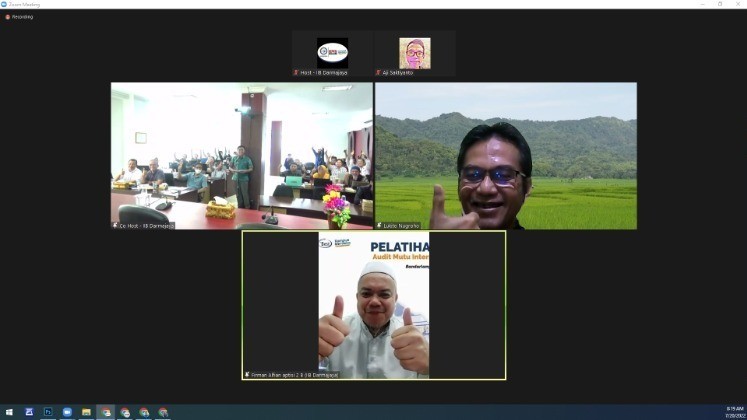Click the Zoom icon in the taskbar
This screenshot has height=420, width=747.
click(x=67, y=412)
